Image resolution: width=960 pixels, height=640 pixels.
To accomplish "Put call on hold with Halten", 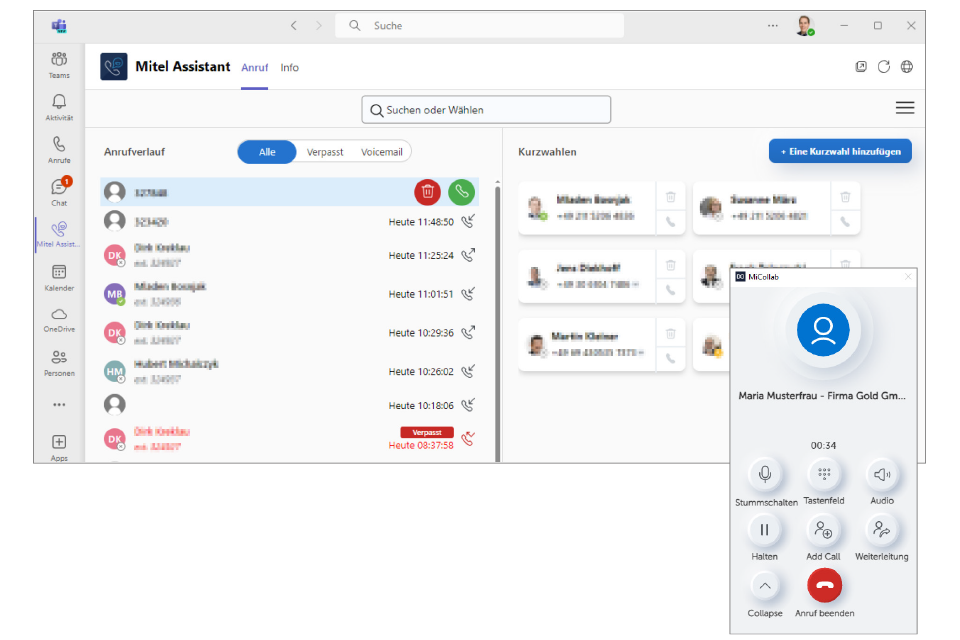I will 764,530.
